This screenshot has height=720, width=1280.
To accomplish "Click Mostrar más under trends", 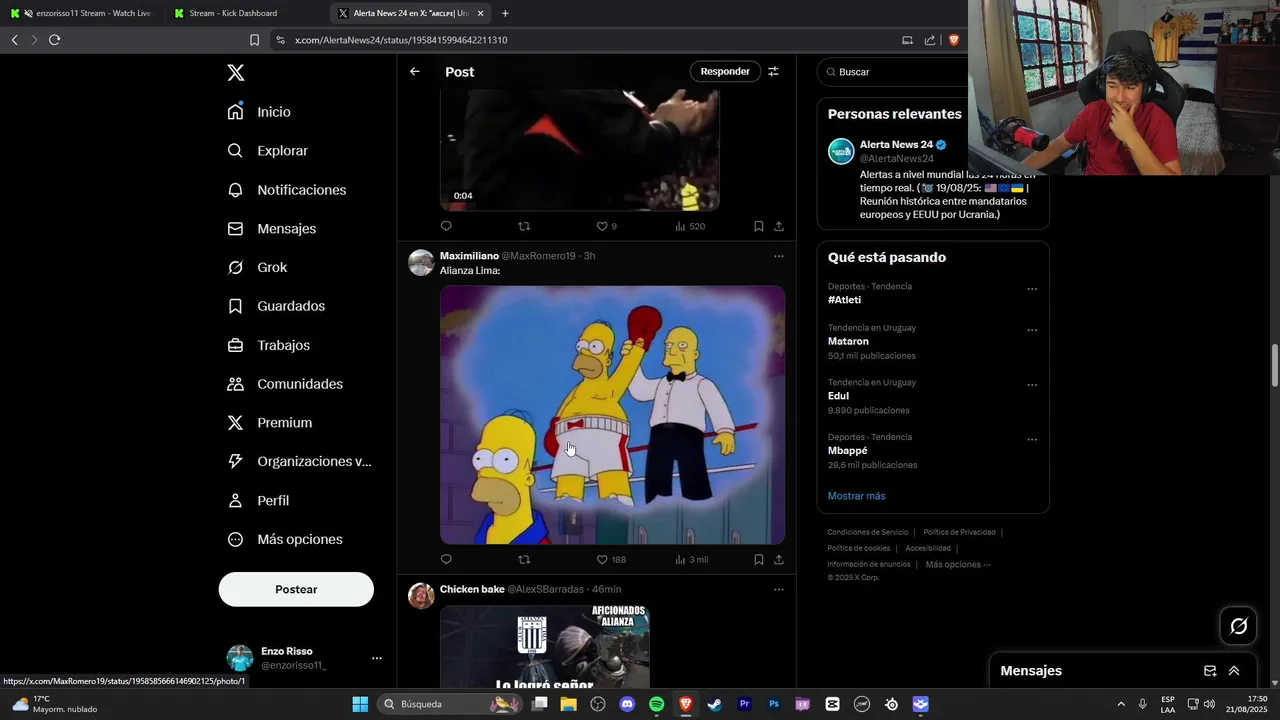I will [x=856, y=496].
